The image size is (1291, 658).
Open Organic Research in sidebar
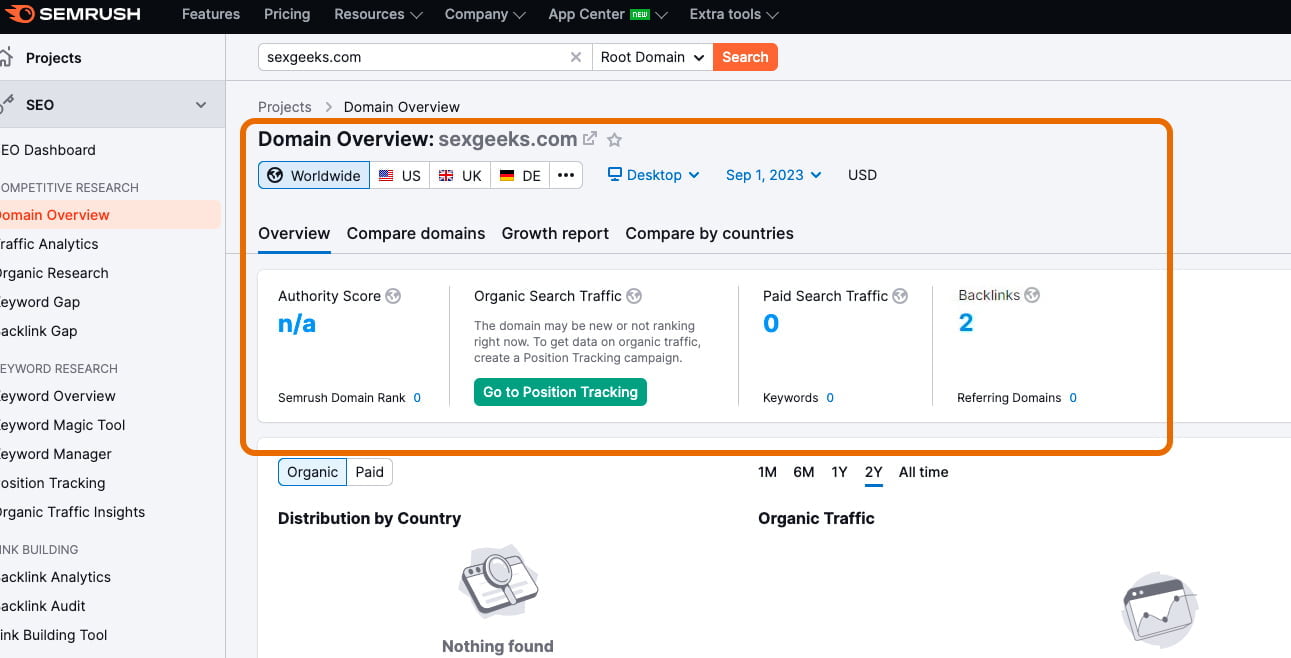[53, 273]
